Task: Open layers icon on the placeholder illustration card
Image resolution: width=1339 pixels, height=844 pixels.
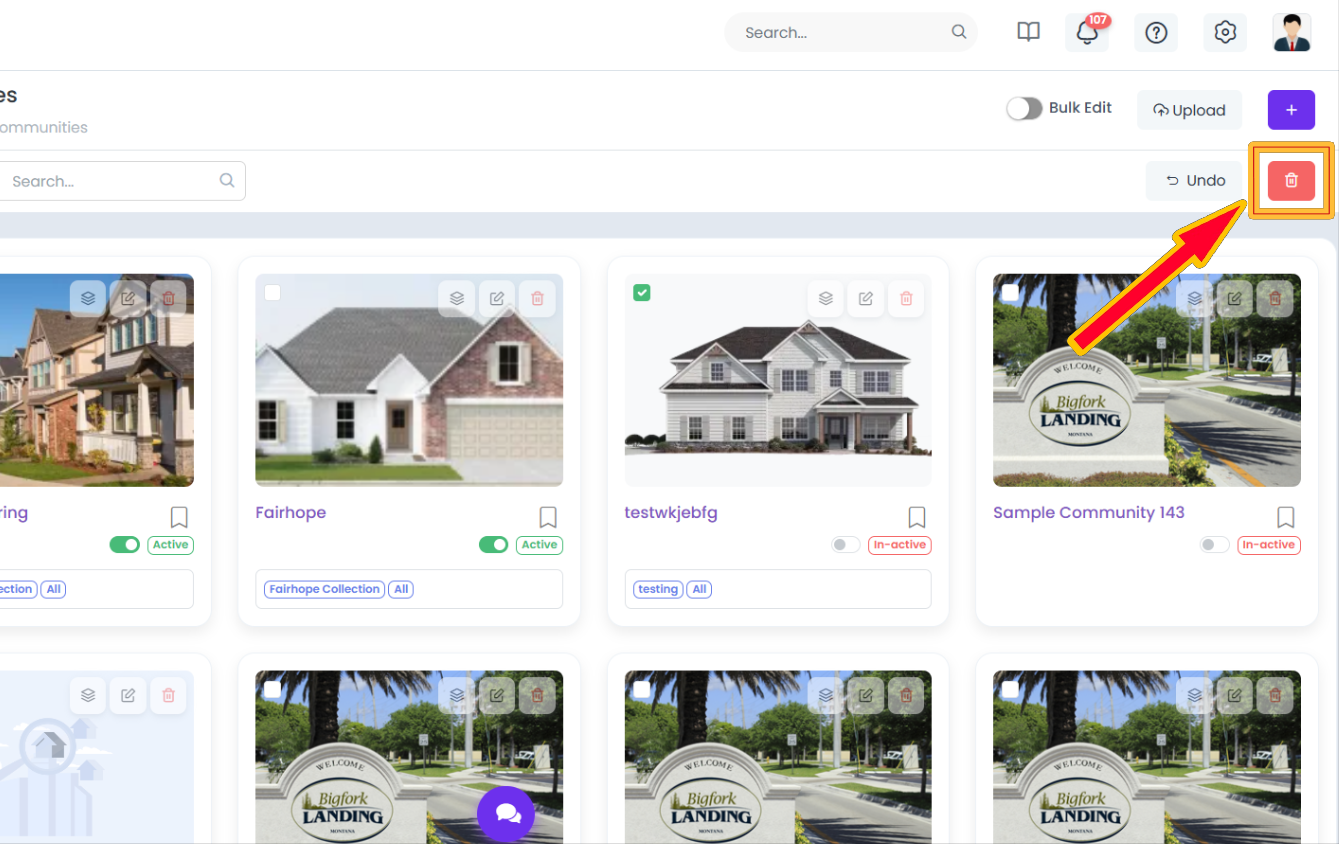Action: click(x=88, y=695)
